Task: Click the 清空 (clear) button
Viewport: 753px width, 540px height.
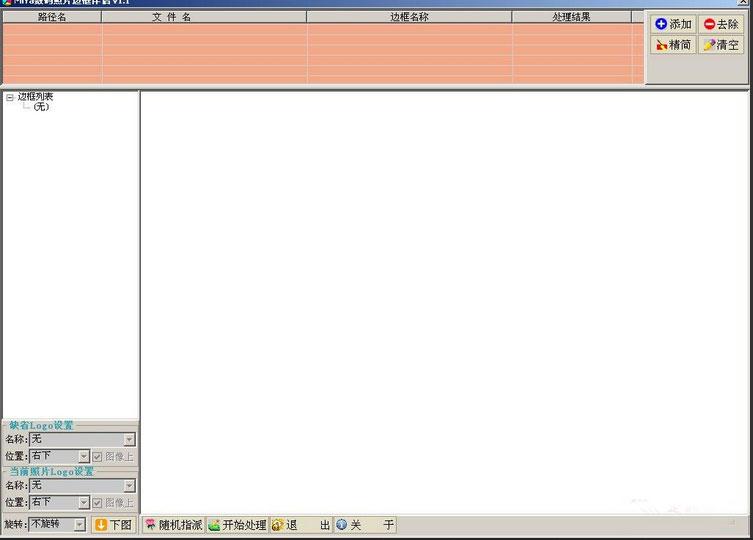Action: click(721, 45)
